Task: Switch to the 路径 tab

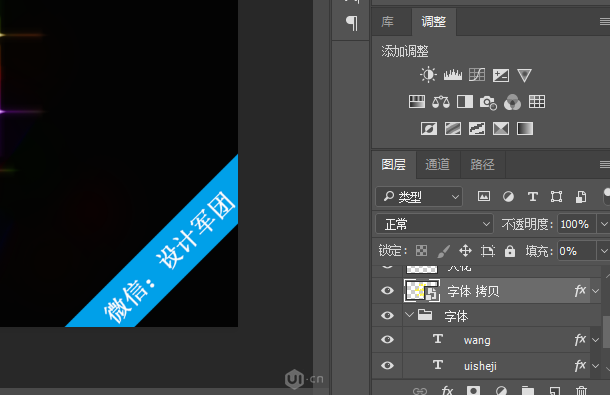Action: click(482, 165)
